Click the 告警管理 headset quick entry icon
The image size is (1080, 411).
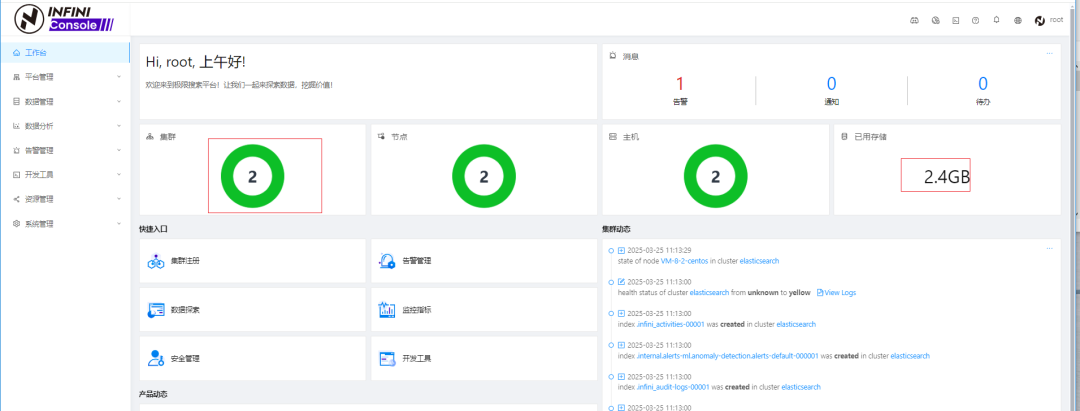click(x=386, y=261)
